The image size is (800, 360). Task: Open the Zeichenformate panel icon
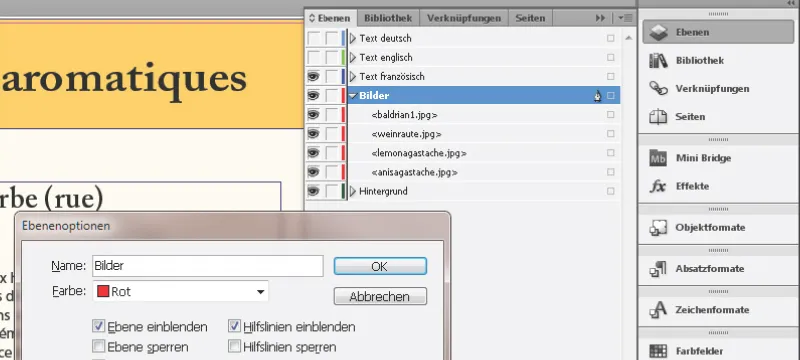(658, 310)
